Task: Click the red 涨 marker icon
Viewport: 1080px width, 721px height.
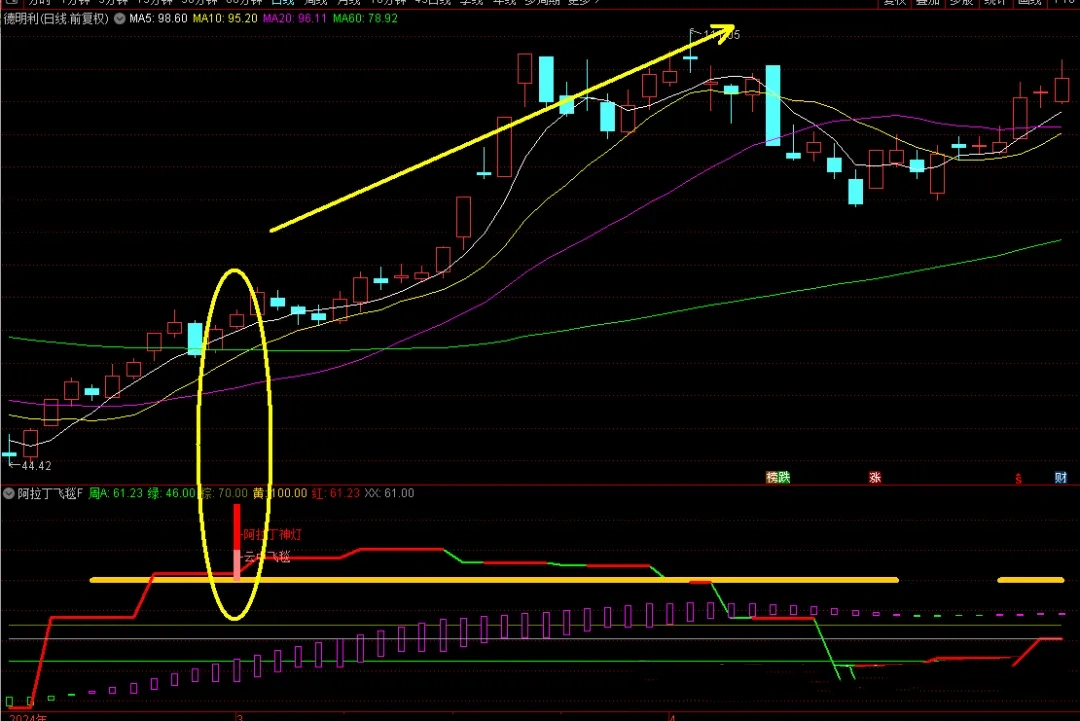Action: 875,477
